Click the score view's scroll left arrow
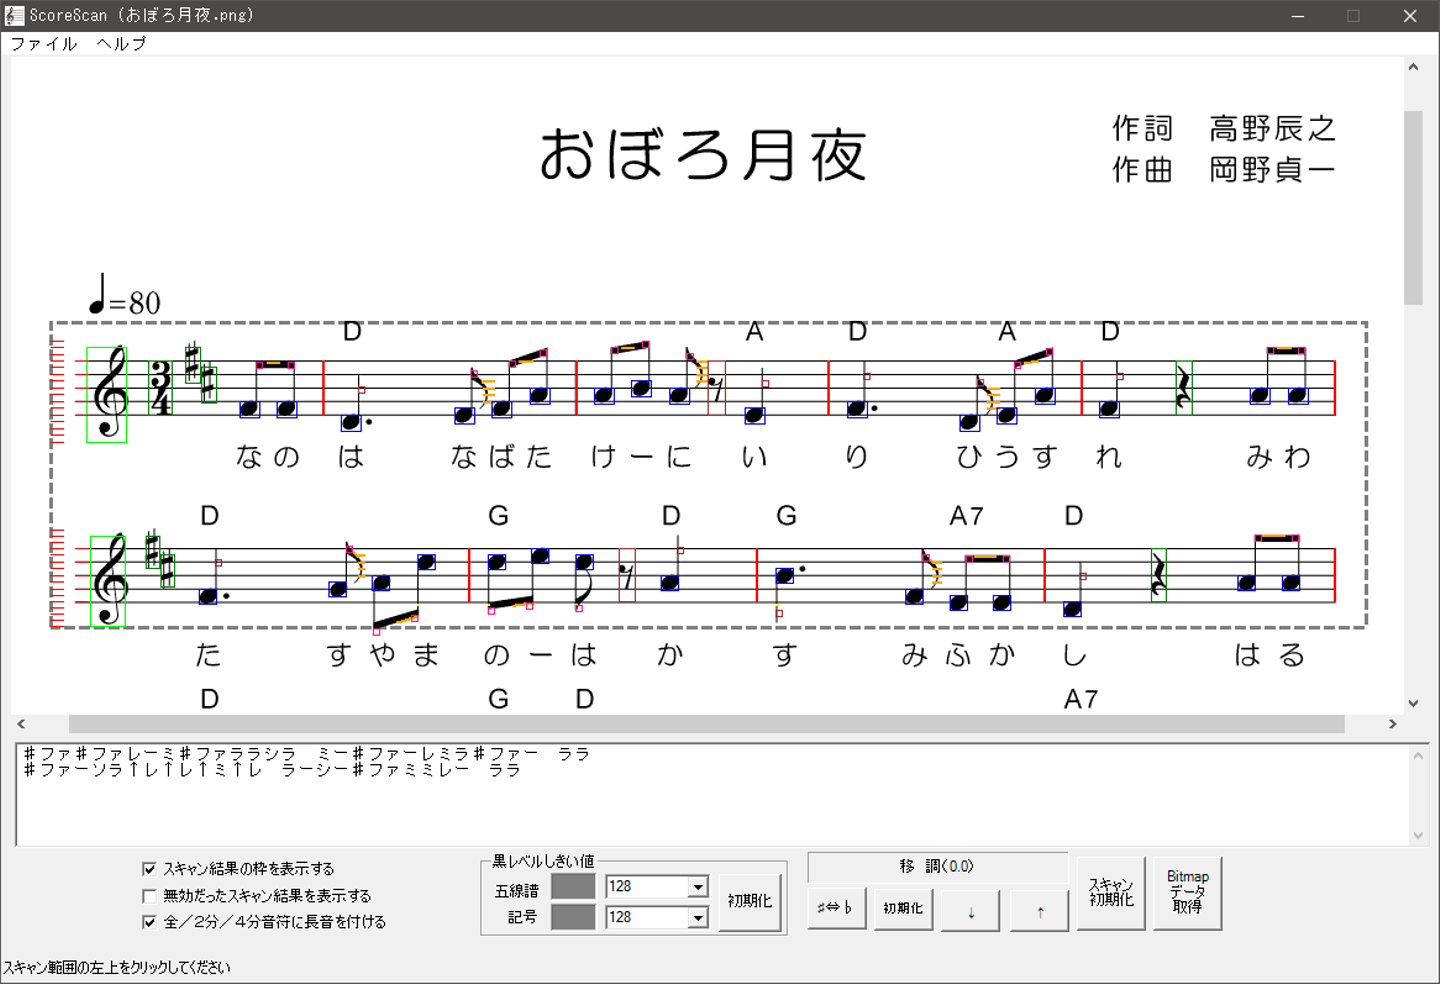The image size is (1440, 984). (x=21, y=724)
